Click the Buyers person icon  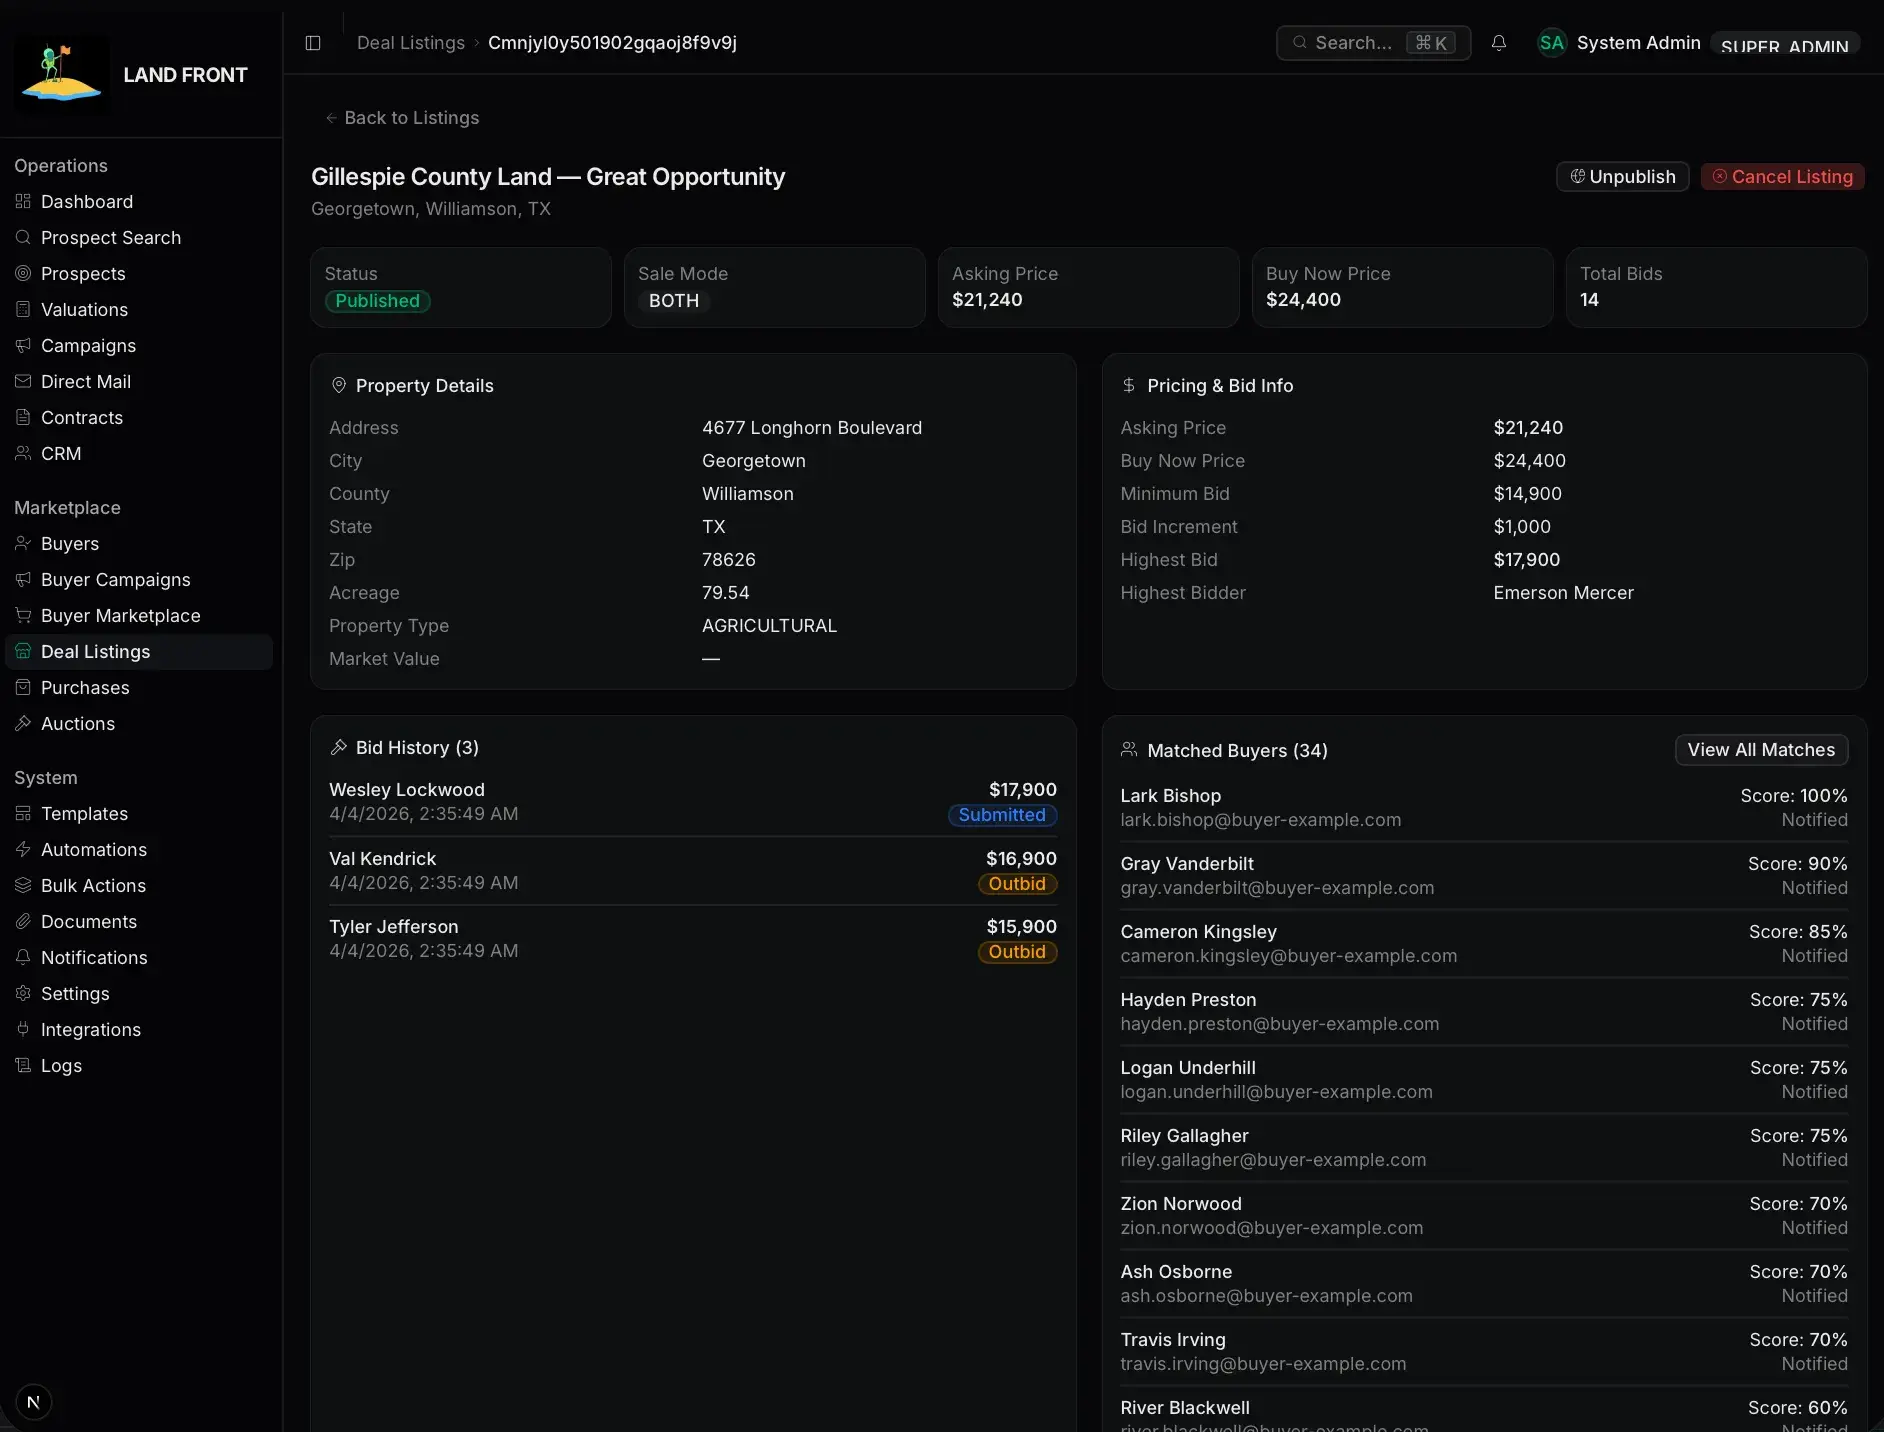point(23,543)
